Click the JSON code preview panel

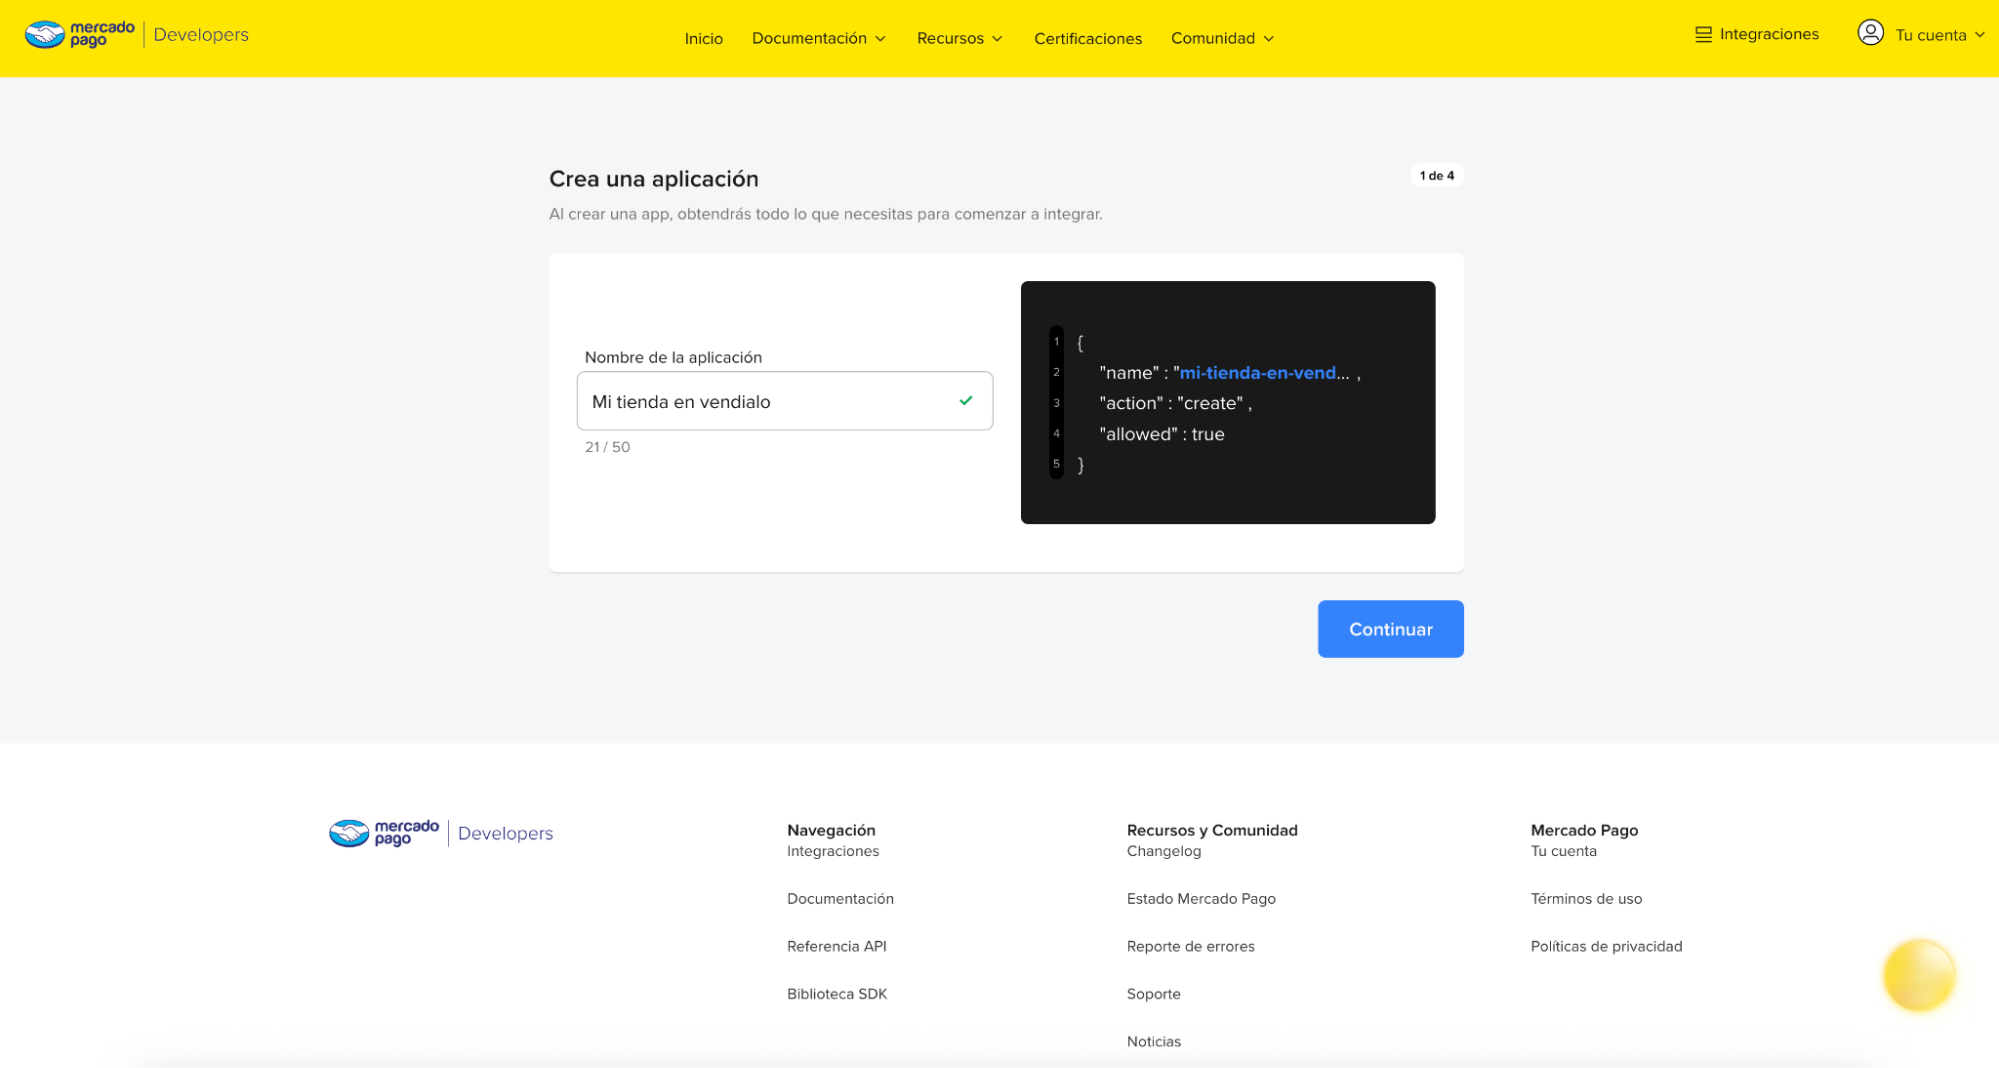(x=1227, y=402)
